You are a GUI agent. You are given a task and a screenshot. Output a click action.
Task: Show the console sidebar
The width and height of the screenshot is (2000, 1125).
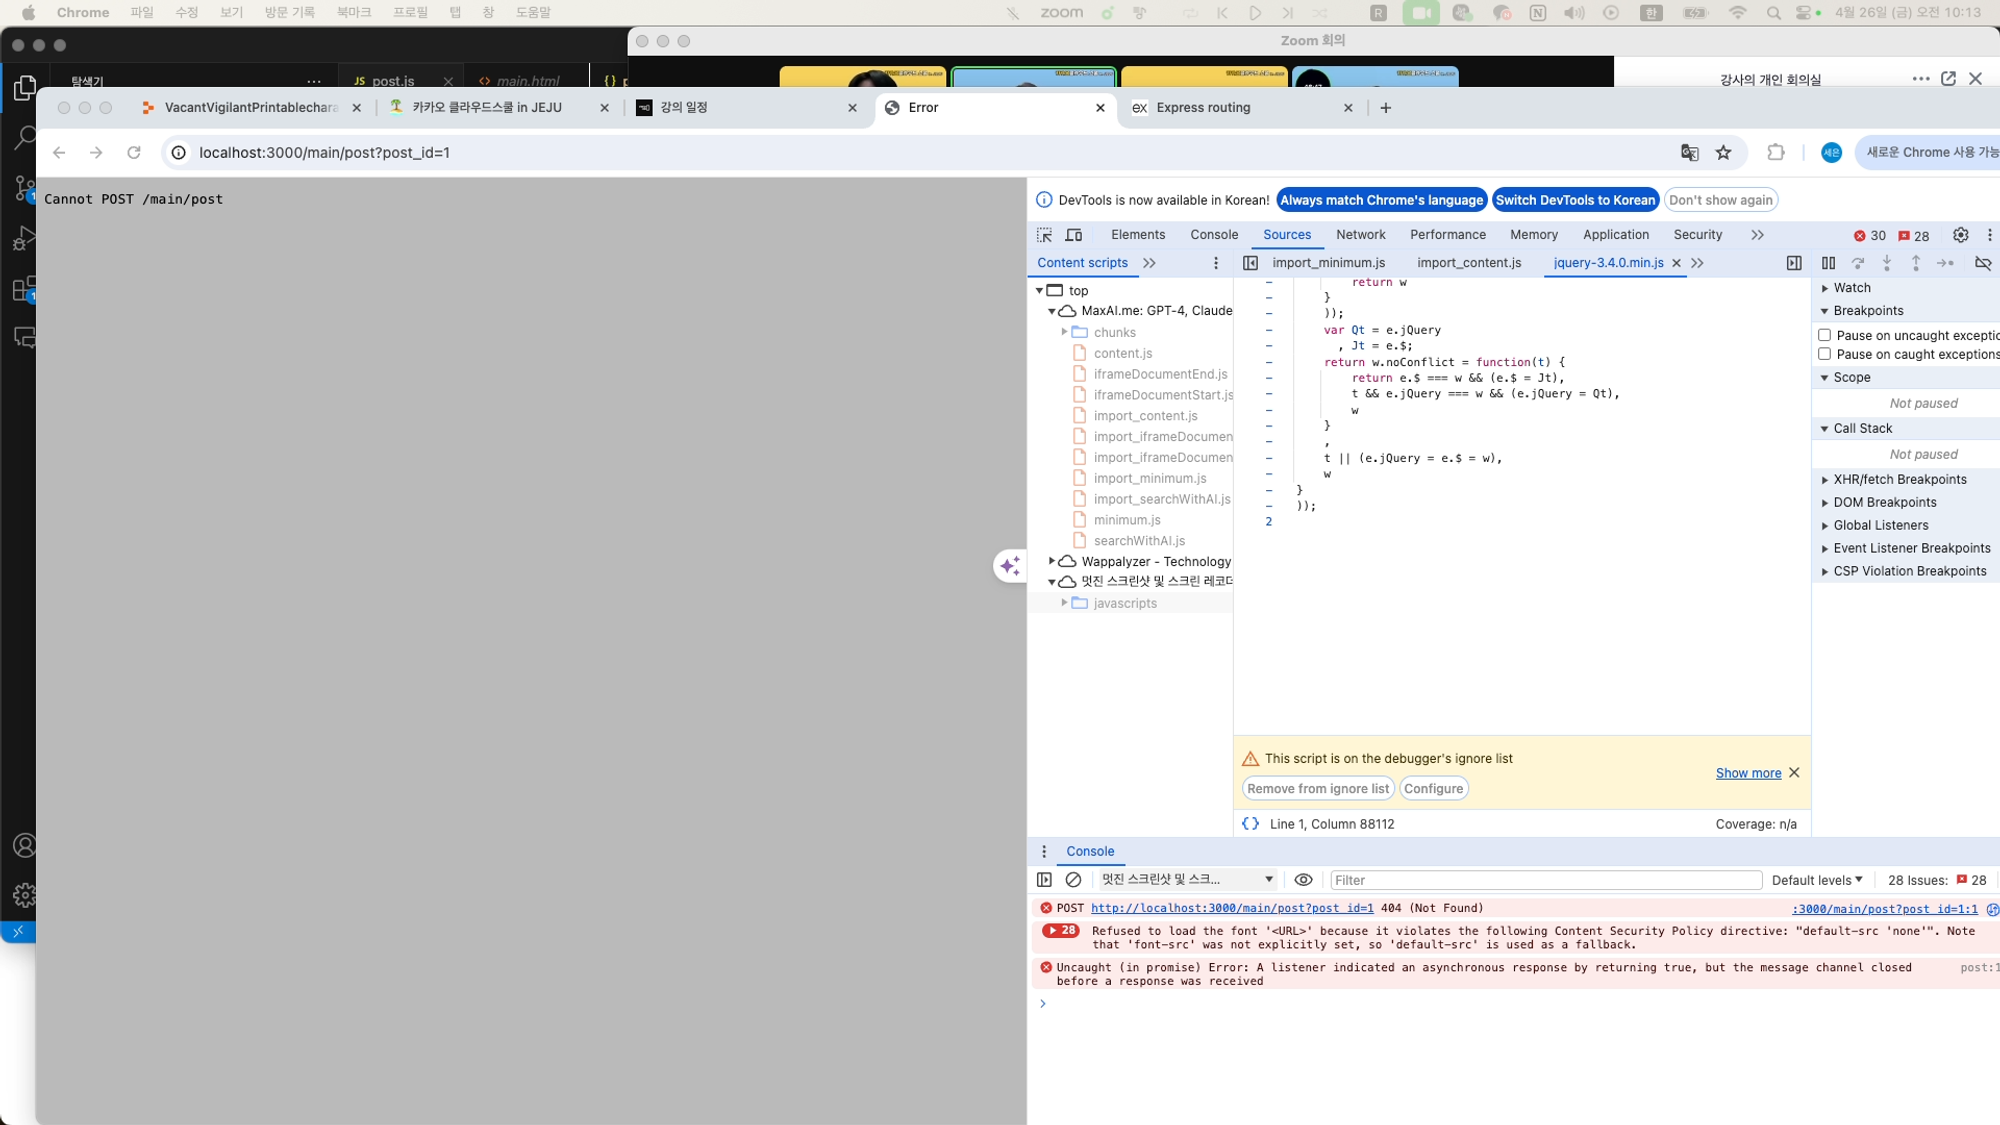click(x=1044, y=880)
